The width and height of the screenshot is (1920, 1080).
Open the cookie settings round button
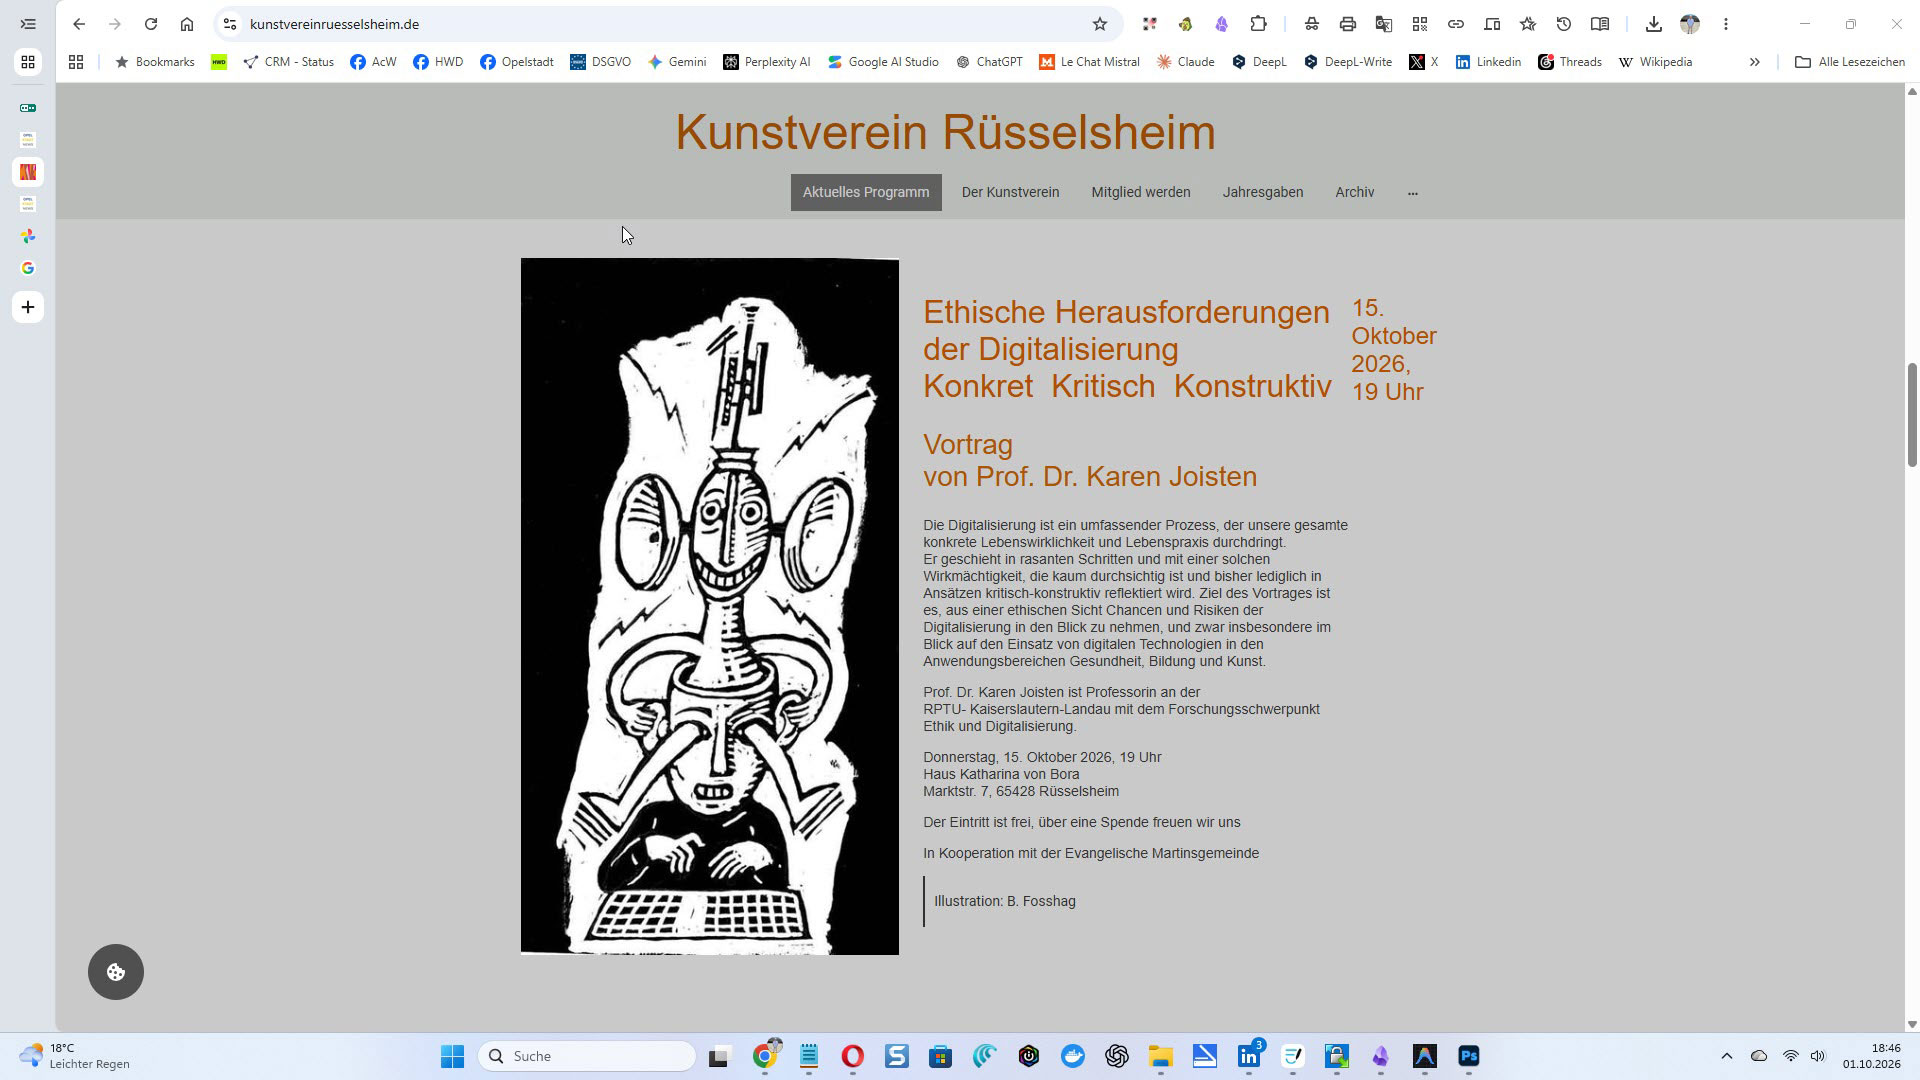(116, 972)
